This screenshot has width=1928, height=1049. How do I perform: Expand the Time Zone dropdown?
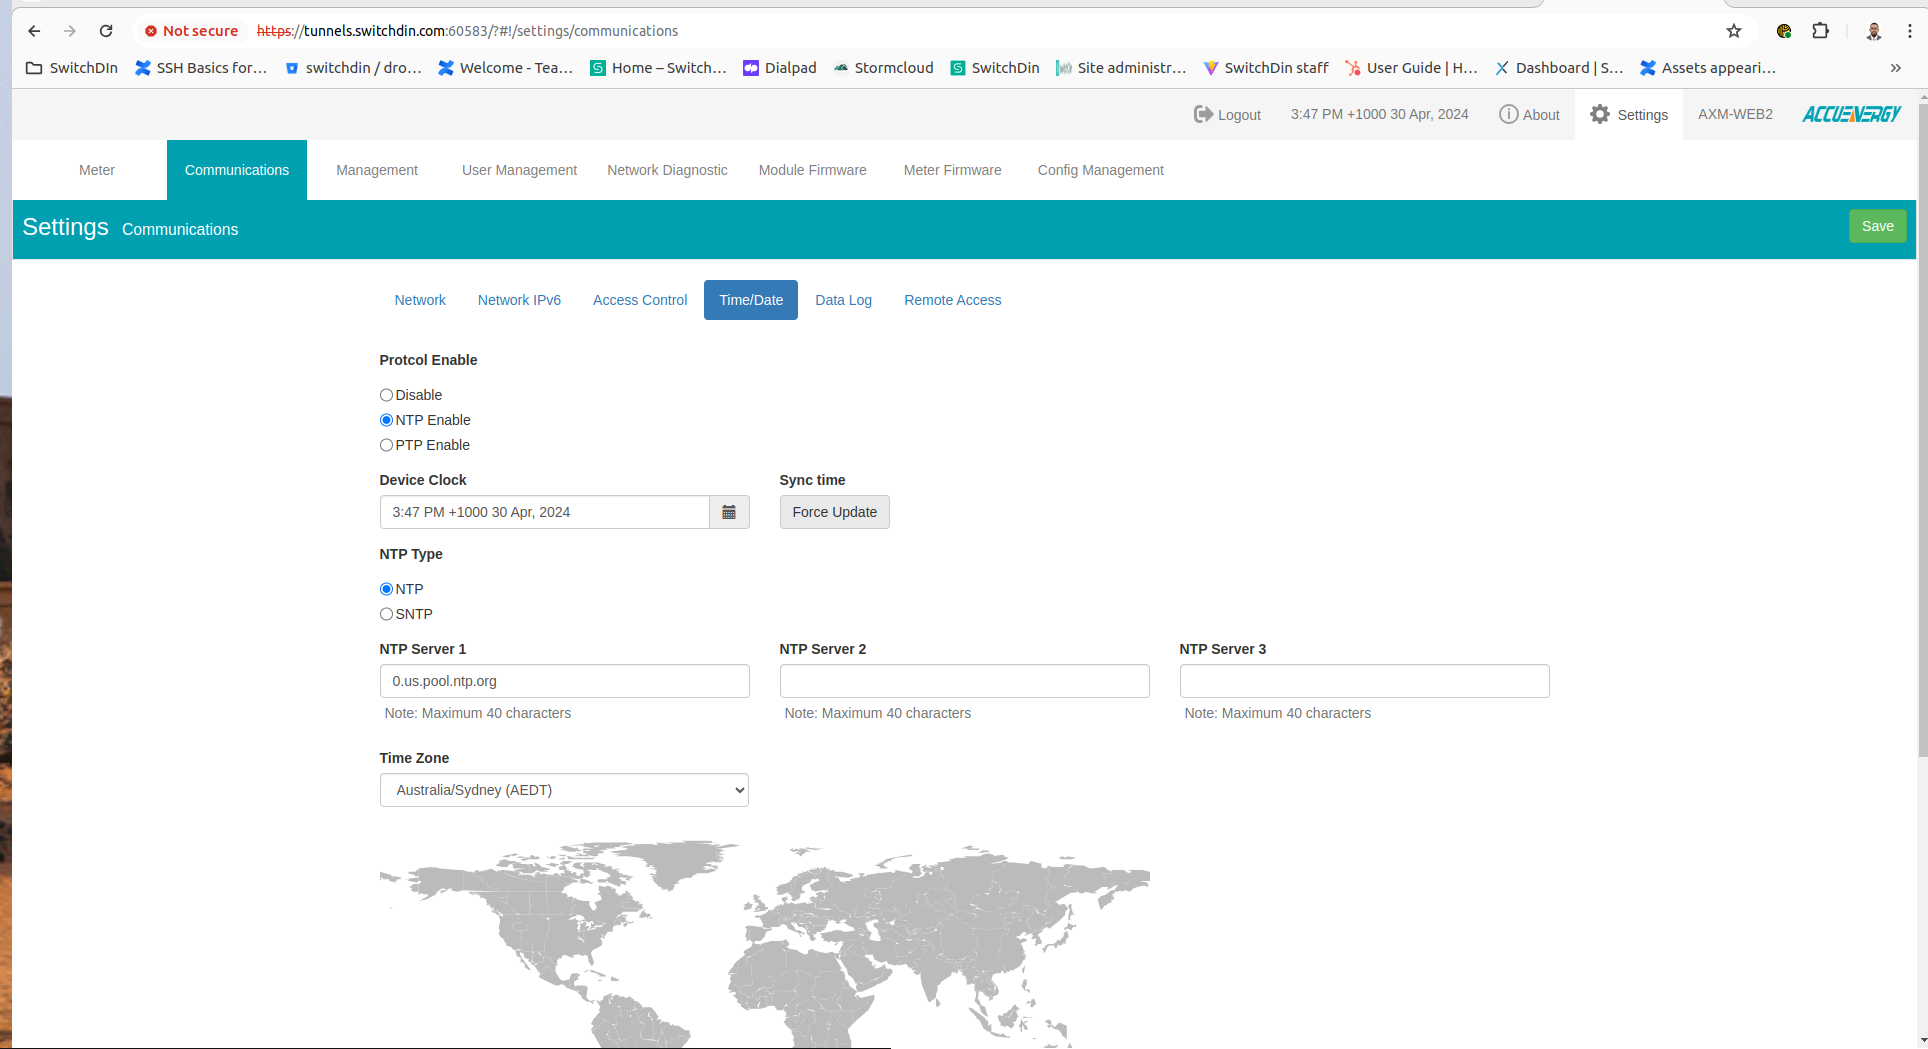[x=564, y=790]
